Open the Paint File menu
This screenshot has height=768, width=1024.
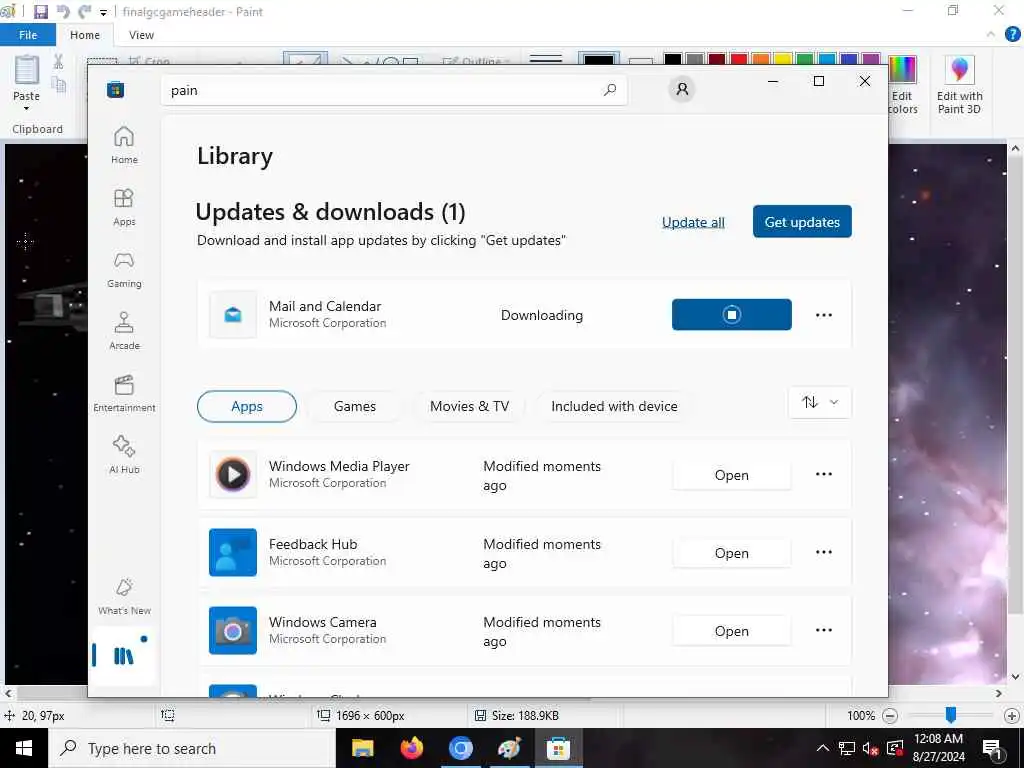pos(28,35)
